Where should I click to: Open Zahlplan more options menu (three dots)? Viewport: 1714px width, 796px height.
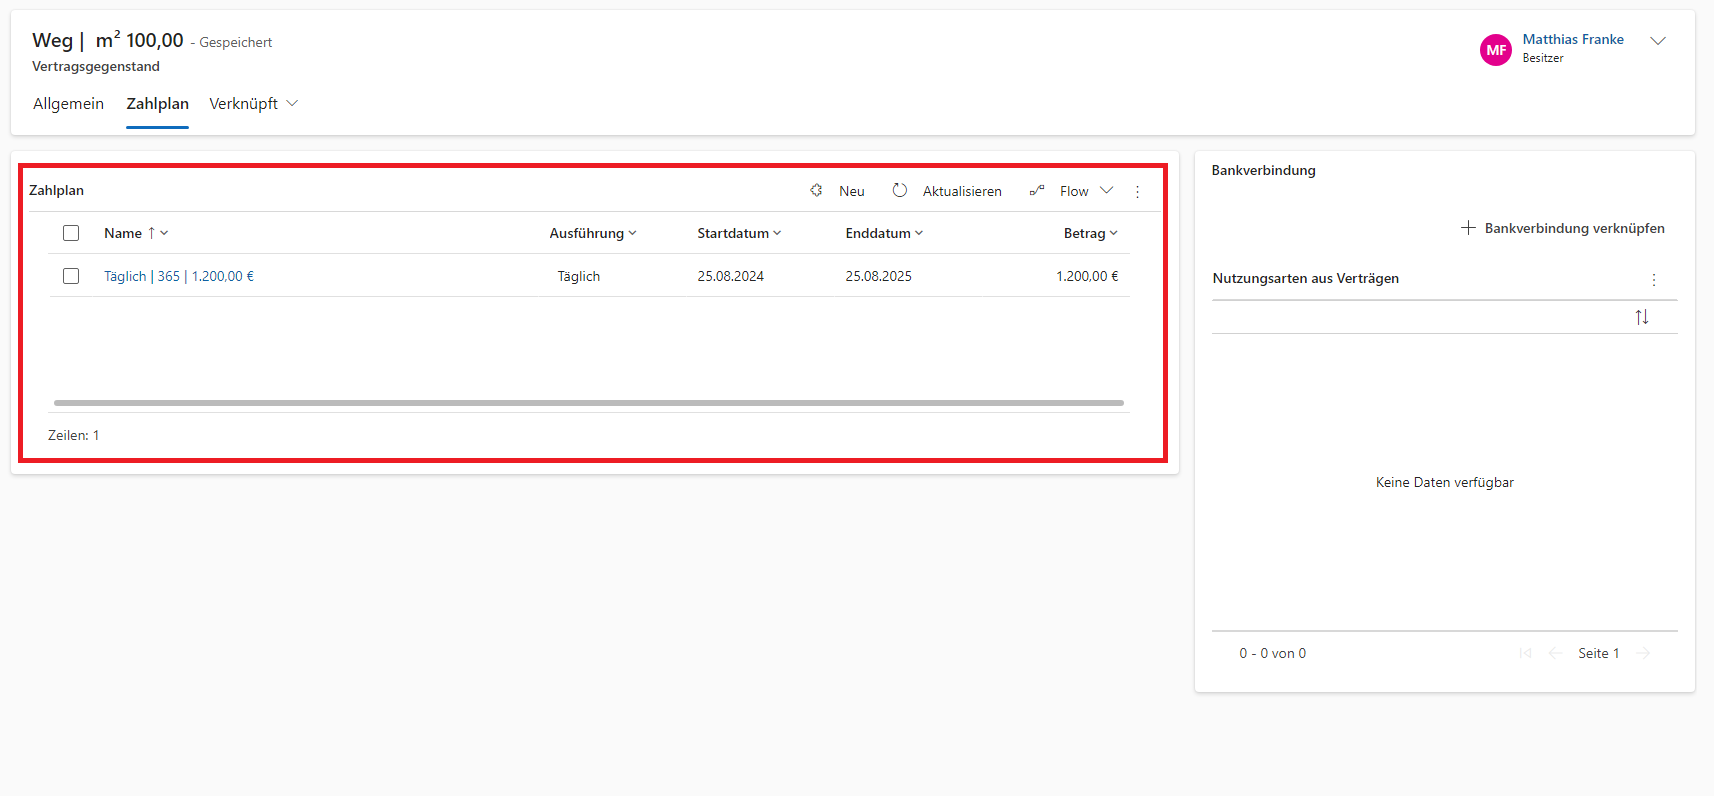tap(1137, 192)
